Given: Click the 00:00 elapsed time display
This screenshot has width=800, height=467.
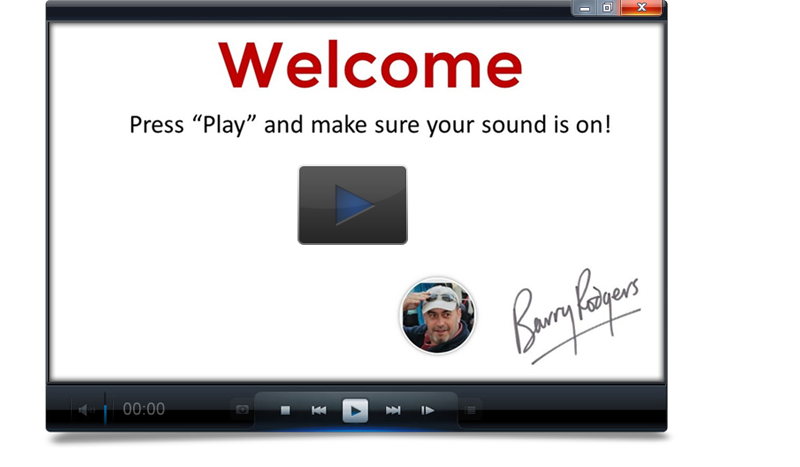Looking at the screenshot, I should [144, 409].
